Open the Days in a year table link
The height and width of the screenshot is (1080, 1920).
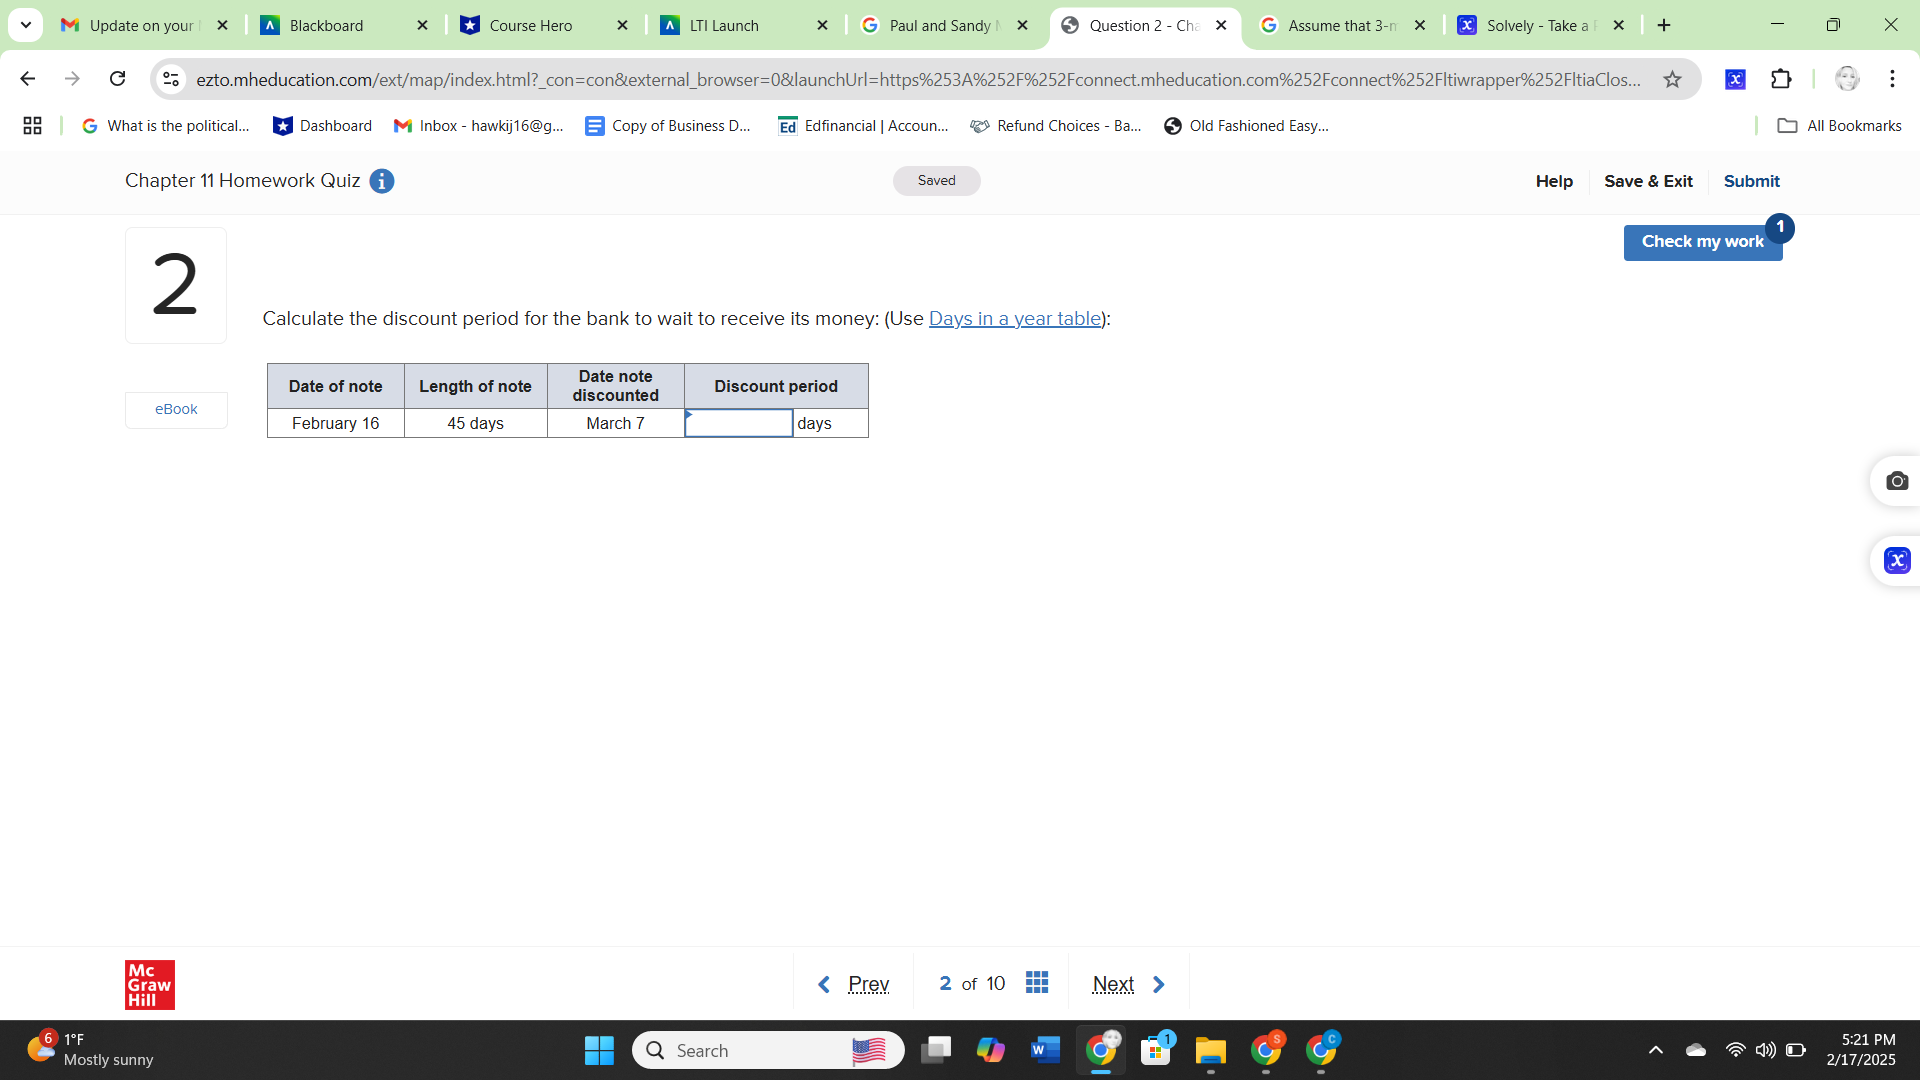click(1014, 318)
